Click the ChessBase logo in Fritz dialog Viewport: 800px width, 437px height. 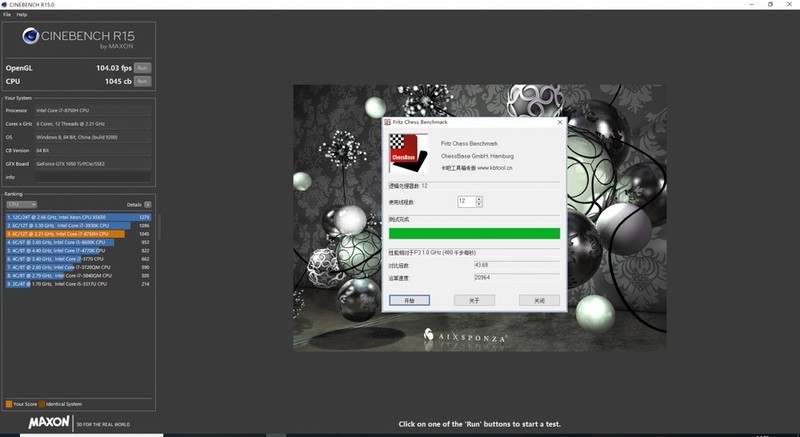[408, 153]
